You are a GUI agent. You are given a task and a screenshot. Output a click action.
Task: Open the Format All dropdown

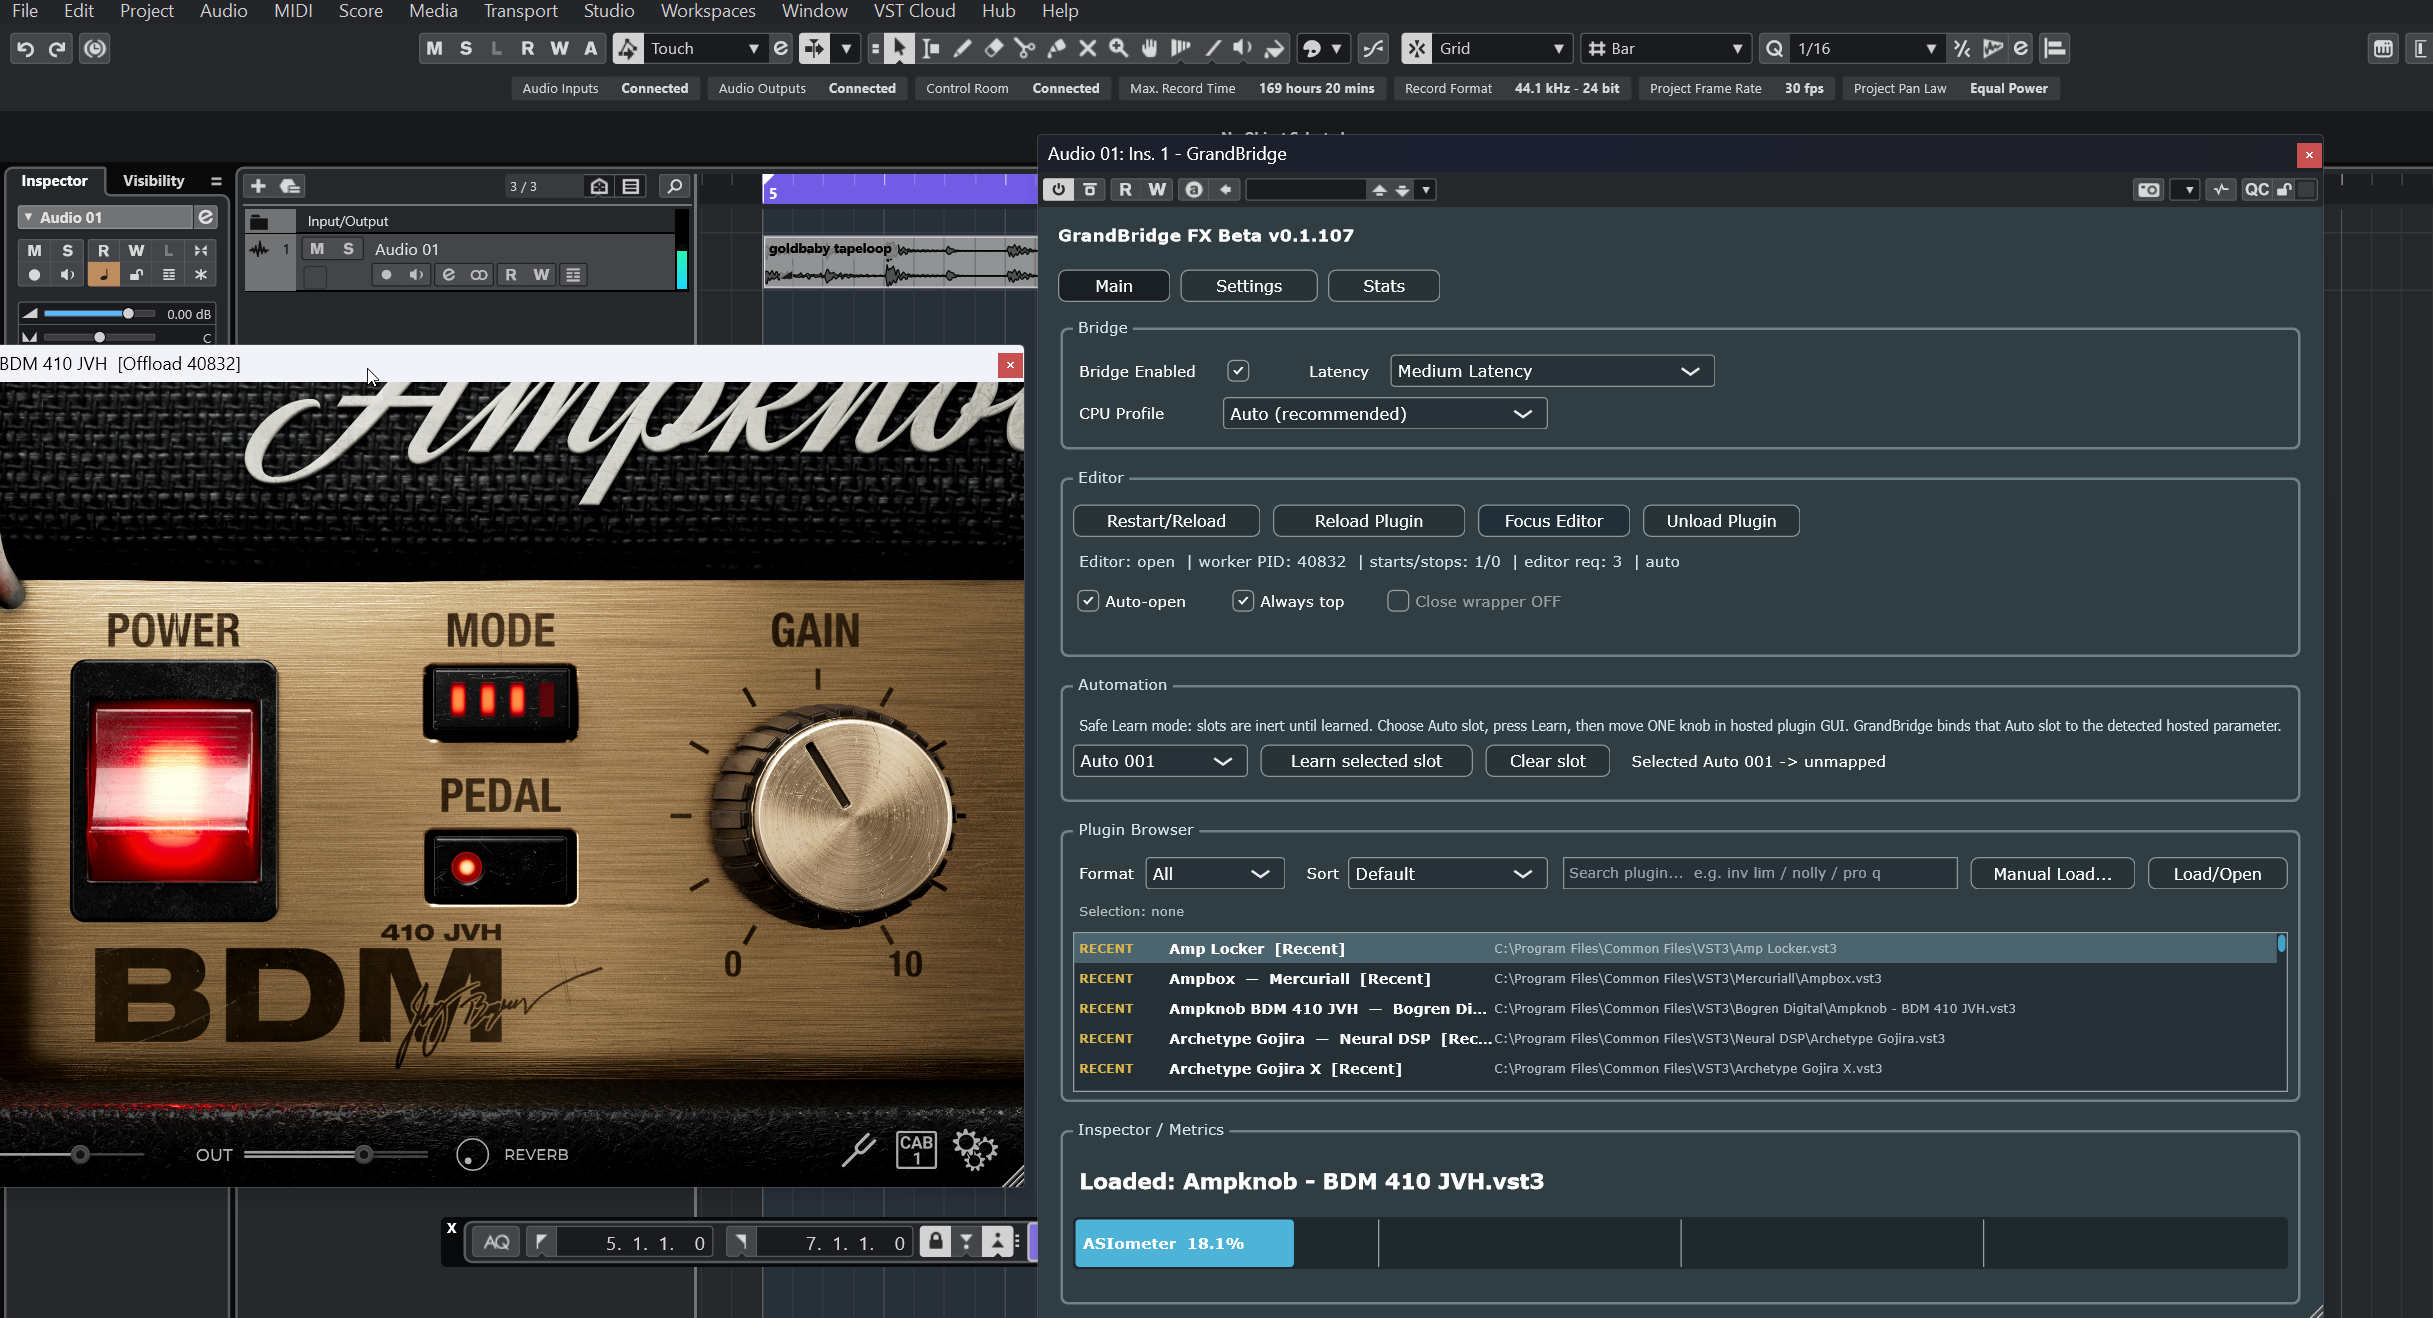click(1214, 874)
